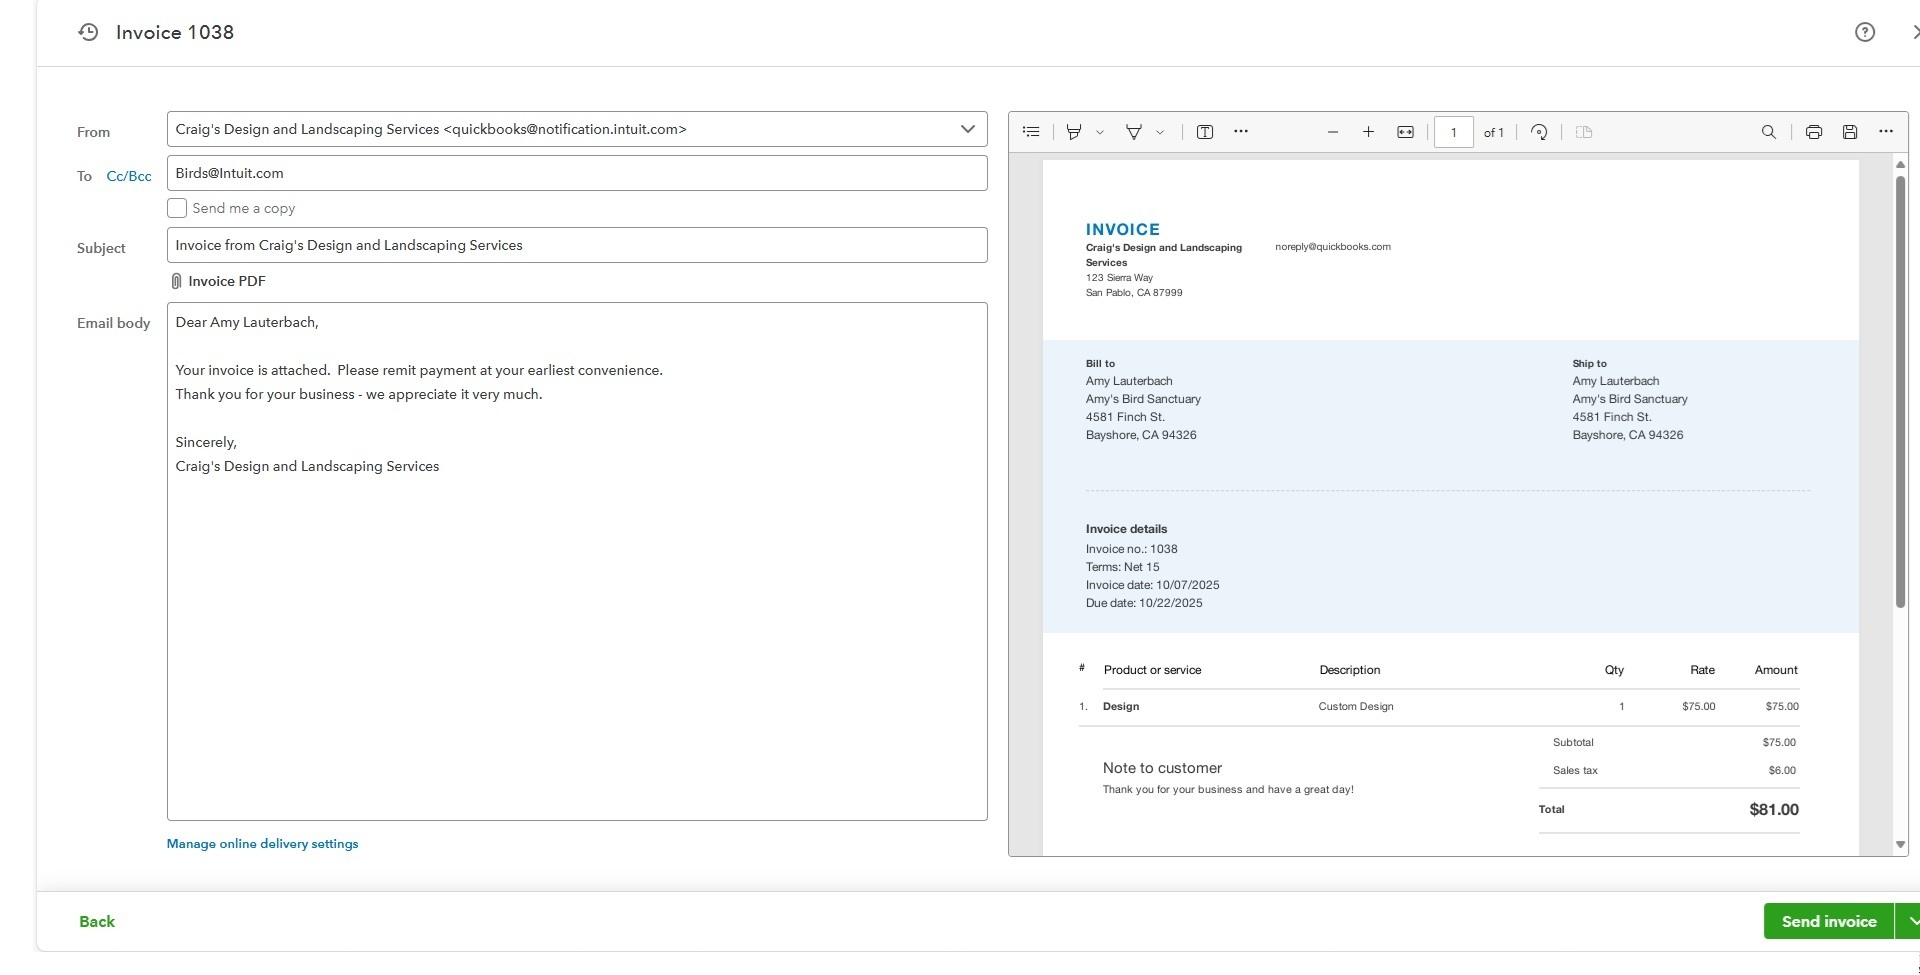1920x975 pixels.
Task: Enable the Send me a copy checkbox
Action: [x=177, y=208]
